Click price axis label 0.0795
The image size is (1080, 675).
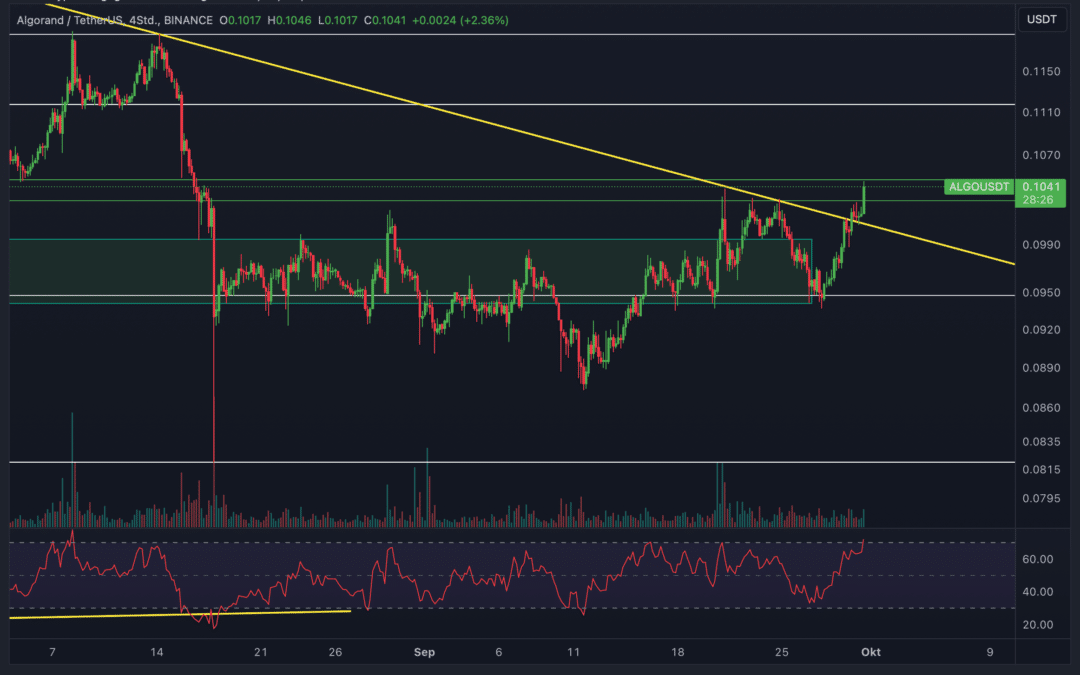tap(1041, 499)
